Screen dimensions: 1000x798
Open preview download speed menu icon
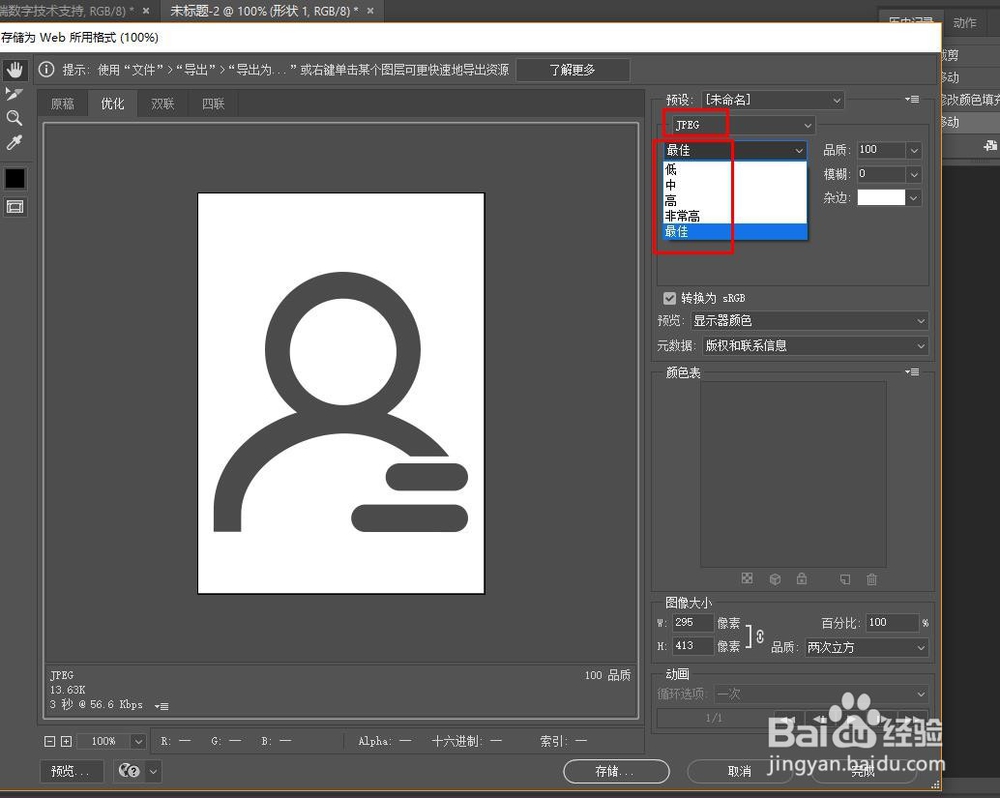(161, 706)
